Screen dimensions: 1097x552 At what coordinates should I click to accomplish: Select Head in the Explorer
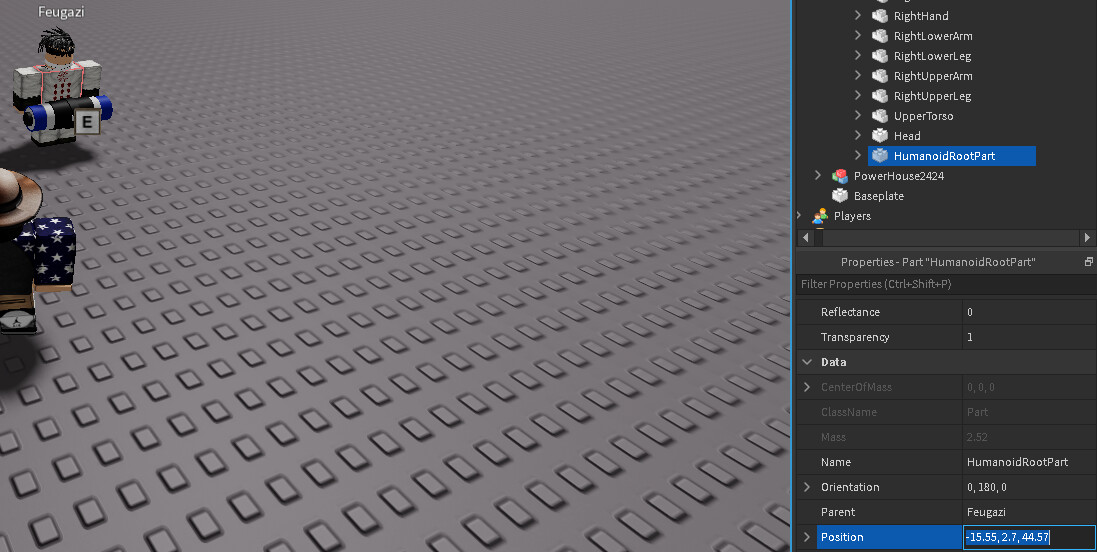click(907, 136)
